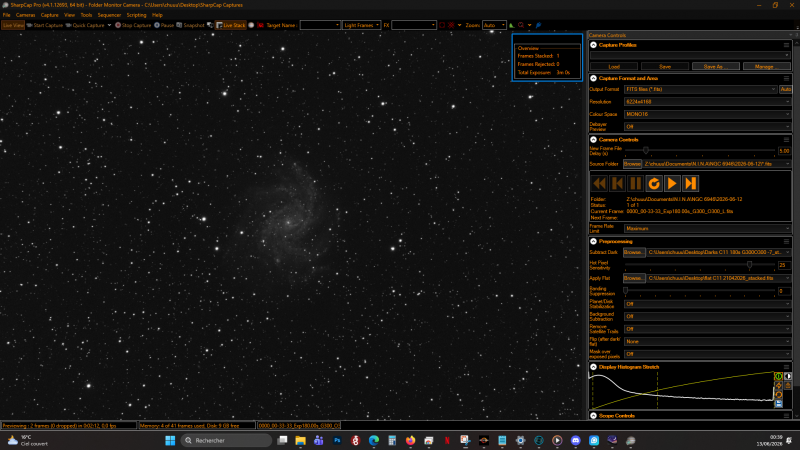Image resolution: width=800 pixels, height=450 pixels.
Task: Open the Frame Rate Limit dropdown
Action: pos(708,229)
